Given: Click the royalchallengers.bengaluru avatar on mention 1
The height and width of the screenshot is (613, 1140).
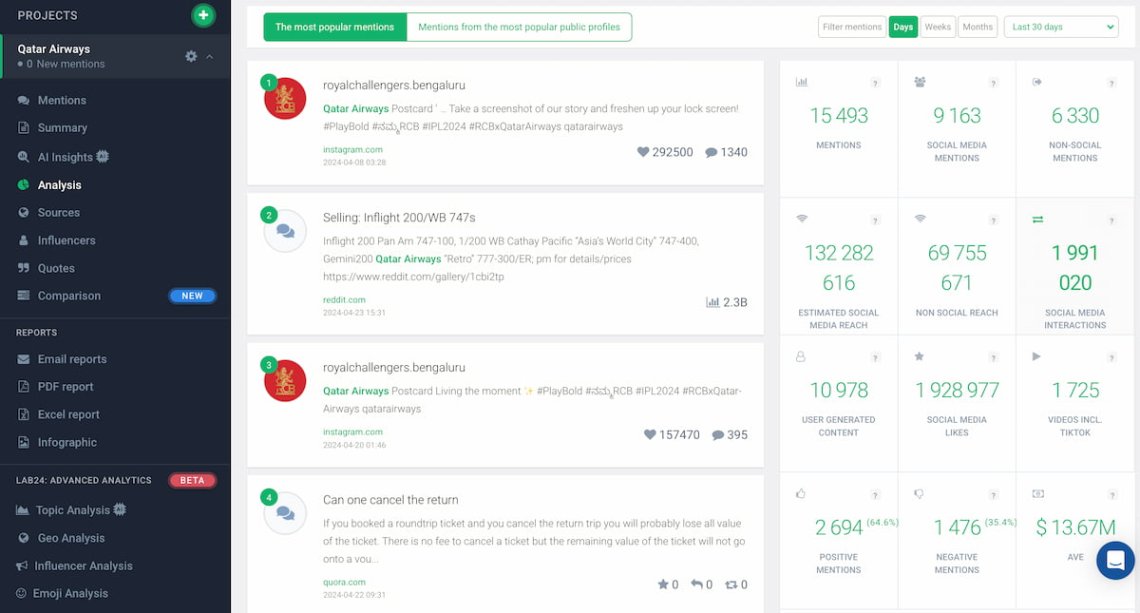Looking at the screenshot, I should 285,98.
